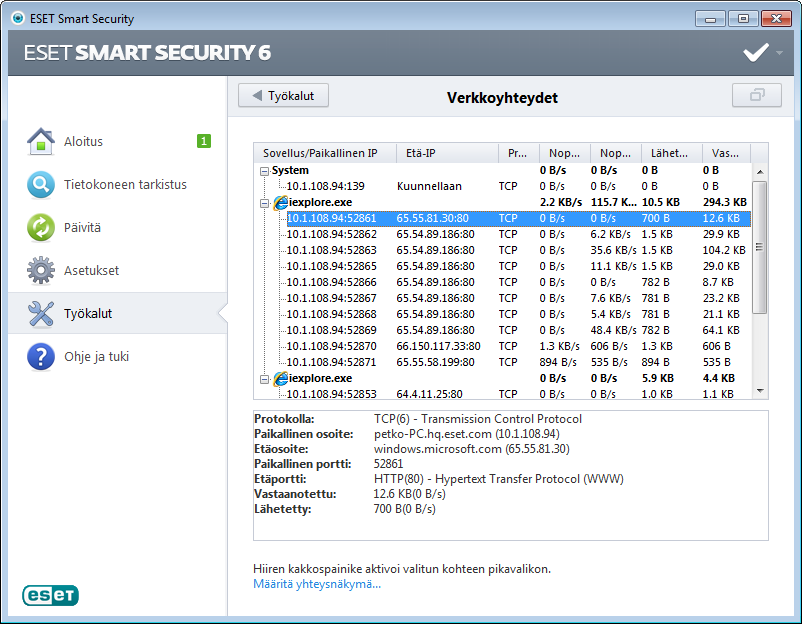Click the windows.microsoft.com (65.55.81.30) remote address
This screenshot has width=802, height=624.
tap(472, 449)
